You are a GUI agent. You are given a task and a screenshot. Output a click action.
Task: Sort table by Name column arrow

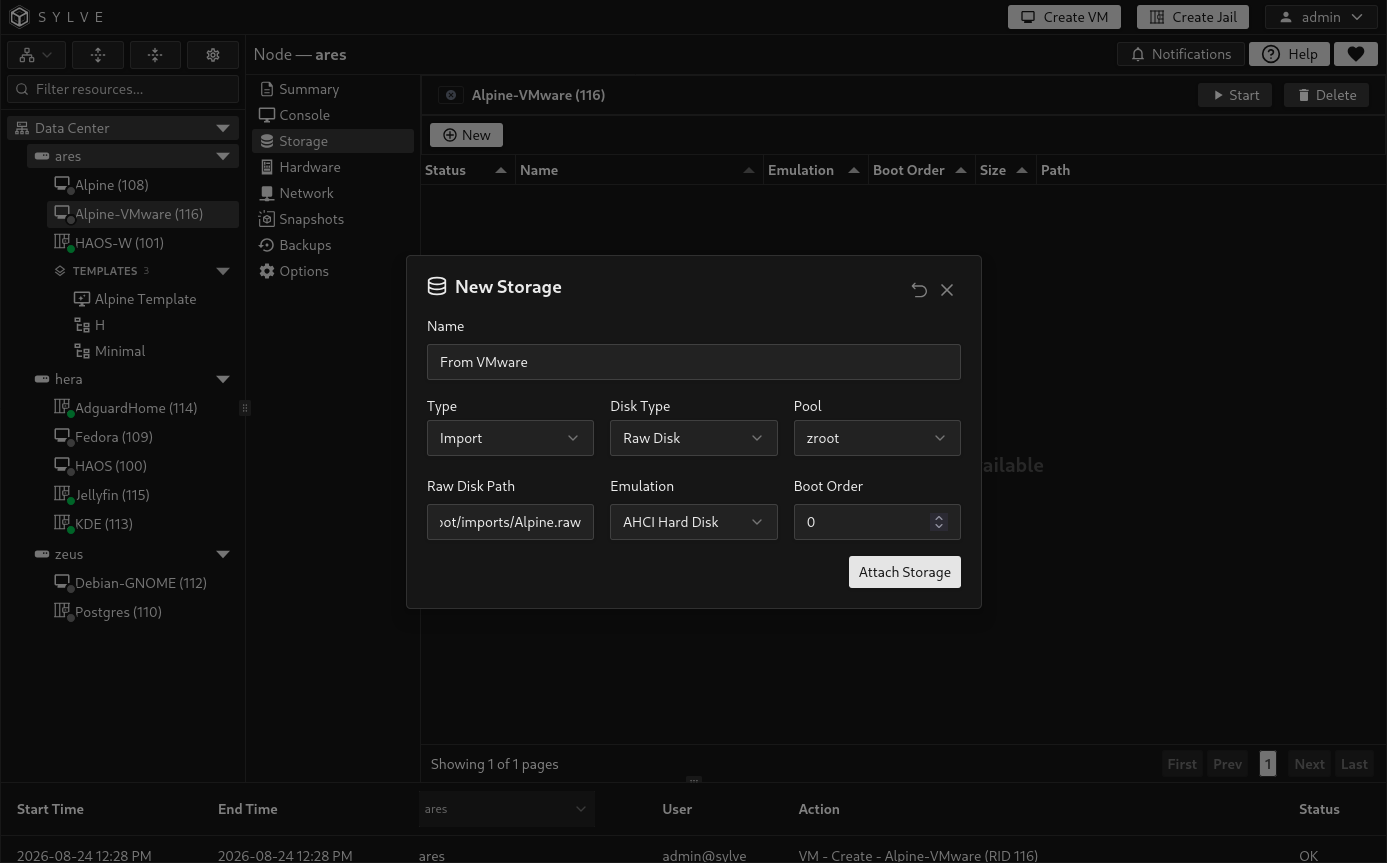pos(749,170)
